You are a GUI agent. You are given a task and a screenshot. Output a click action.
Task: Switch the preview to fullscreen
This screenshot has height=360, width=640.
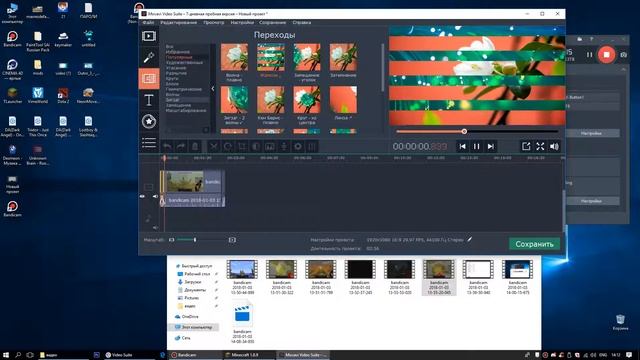pos(540,147)
